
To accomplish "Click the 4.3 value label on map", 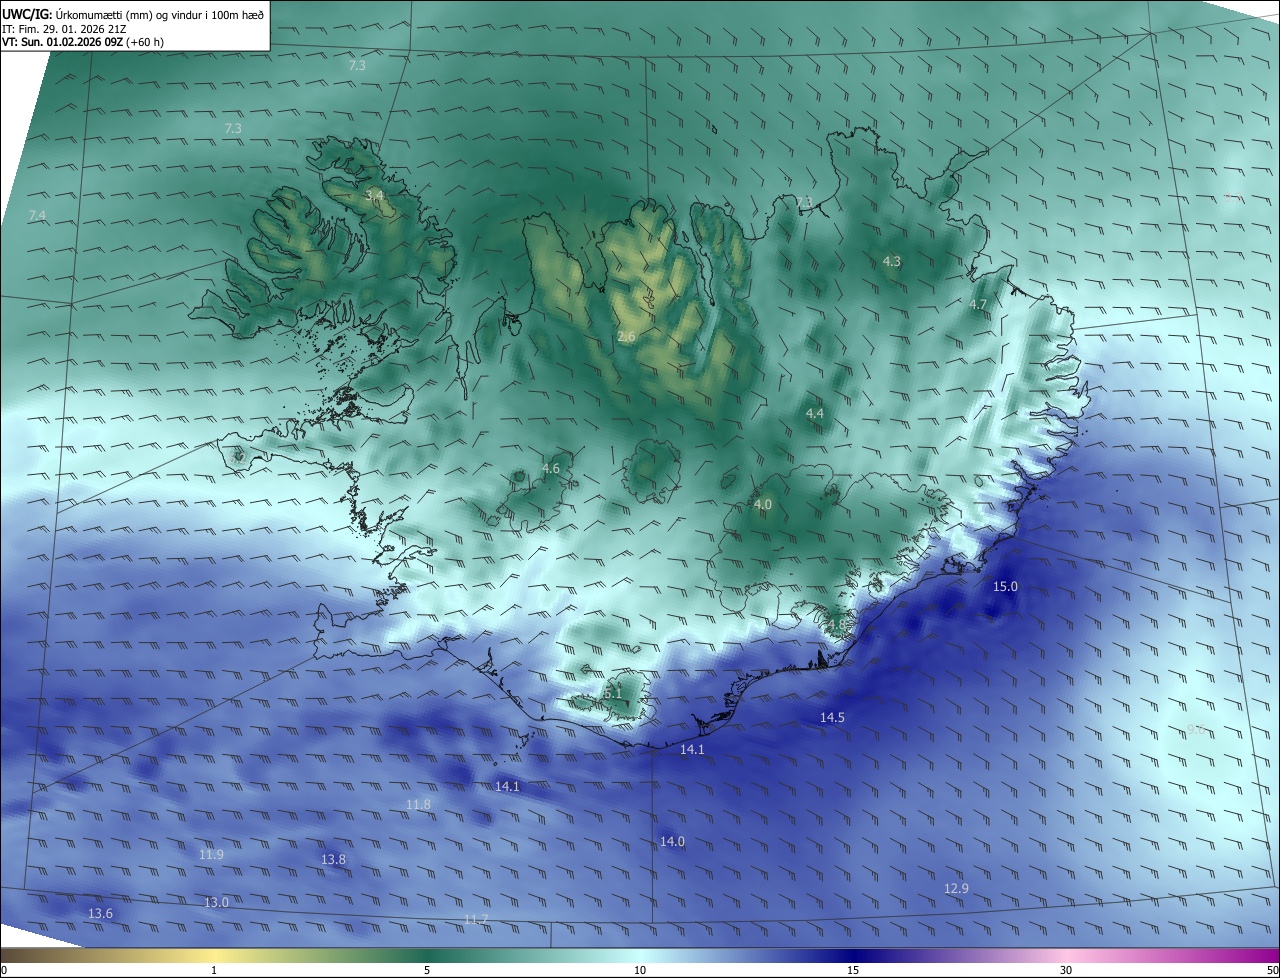I will pyautogui.click(x=892, y=261).
